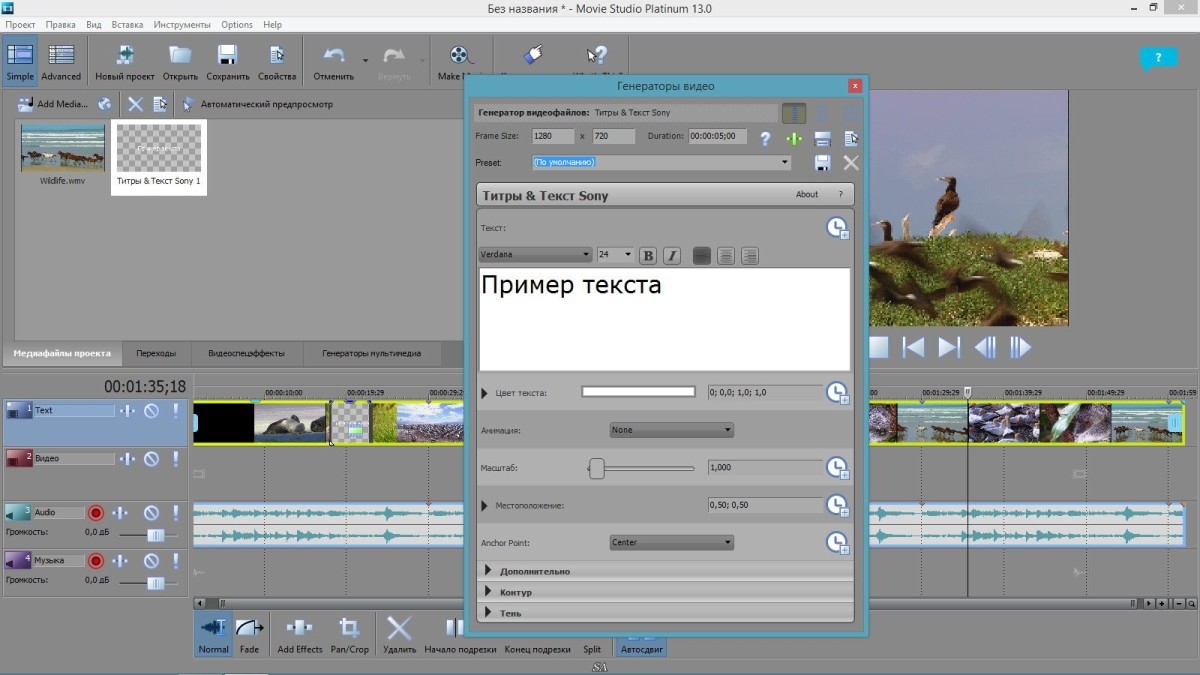
Task: Remove selected media with the X icon
Action: pos(136,104)
